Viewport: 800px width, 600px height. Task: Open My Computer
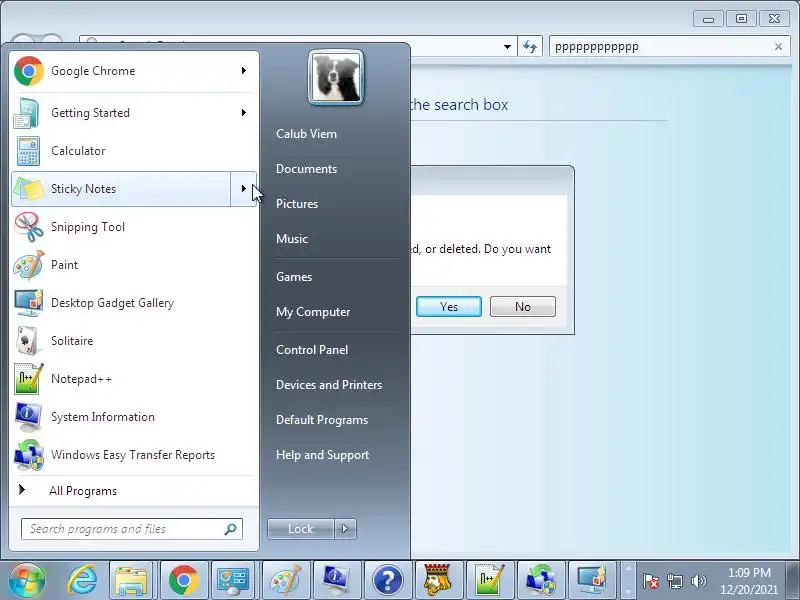pyautogui.click(x=313, y=312)
